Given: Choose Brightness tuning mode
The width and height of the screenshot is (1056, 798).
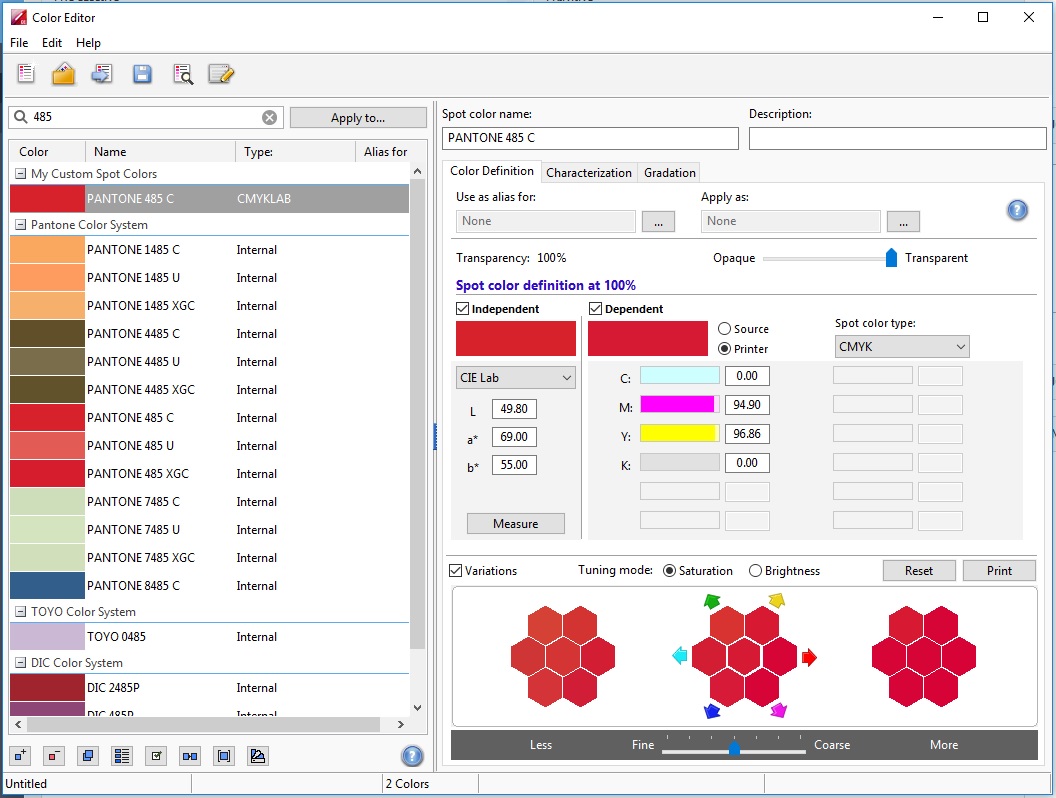Looking at the screenshot, I should (x=755, y=570).
